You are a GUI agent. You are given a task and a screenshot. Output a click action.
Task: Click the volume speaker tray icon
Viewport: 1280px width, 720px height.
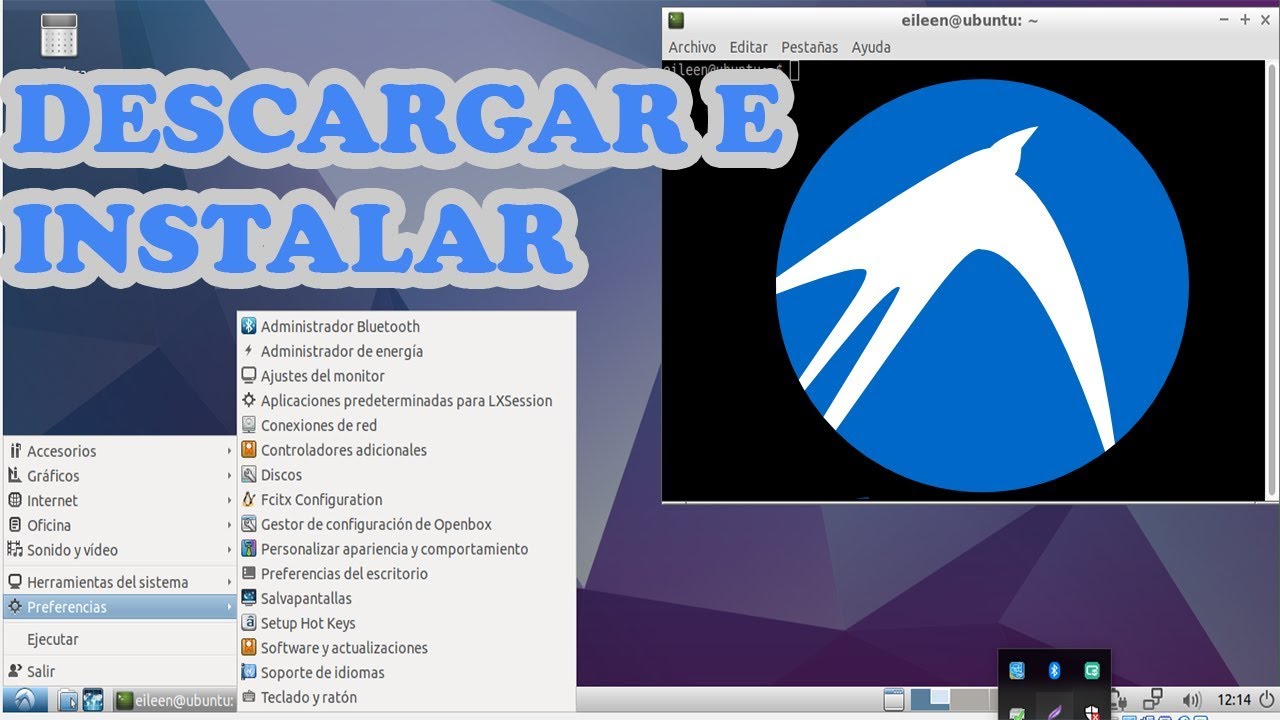1190,700
